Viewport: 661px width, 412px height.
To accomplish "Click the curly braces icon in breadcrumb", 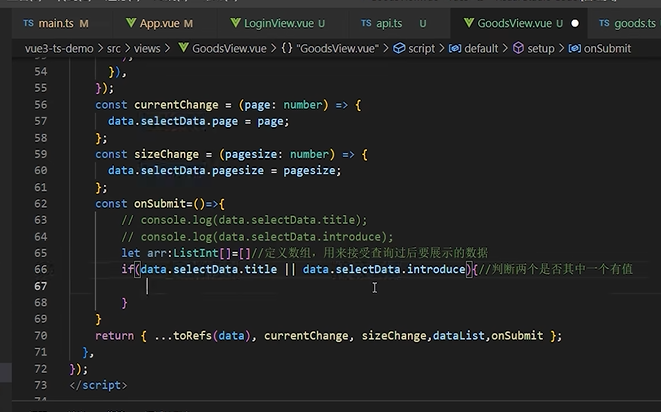I will point(287,48).
